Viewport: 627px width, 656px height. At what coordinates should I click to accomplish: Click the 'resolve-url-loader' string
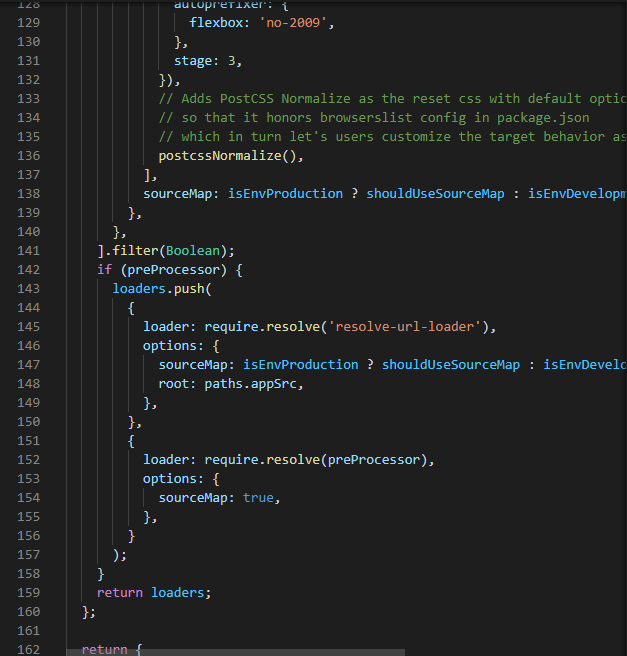(404, 327)
